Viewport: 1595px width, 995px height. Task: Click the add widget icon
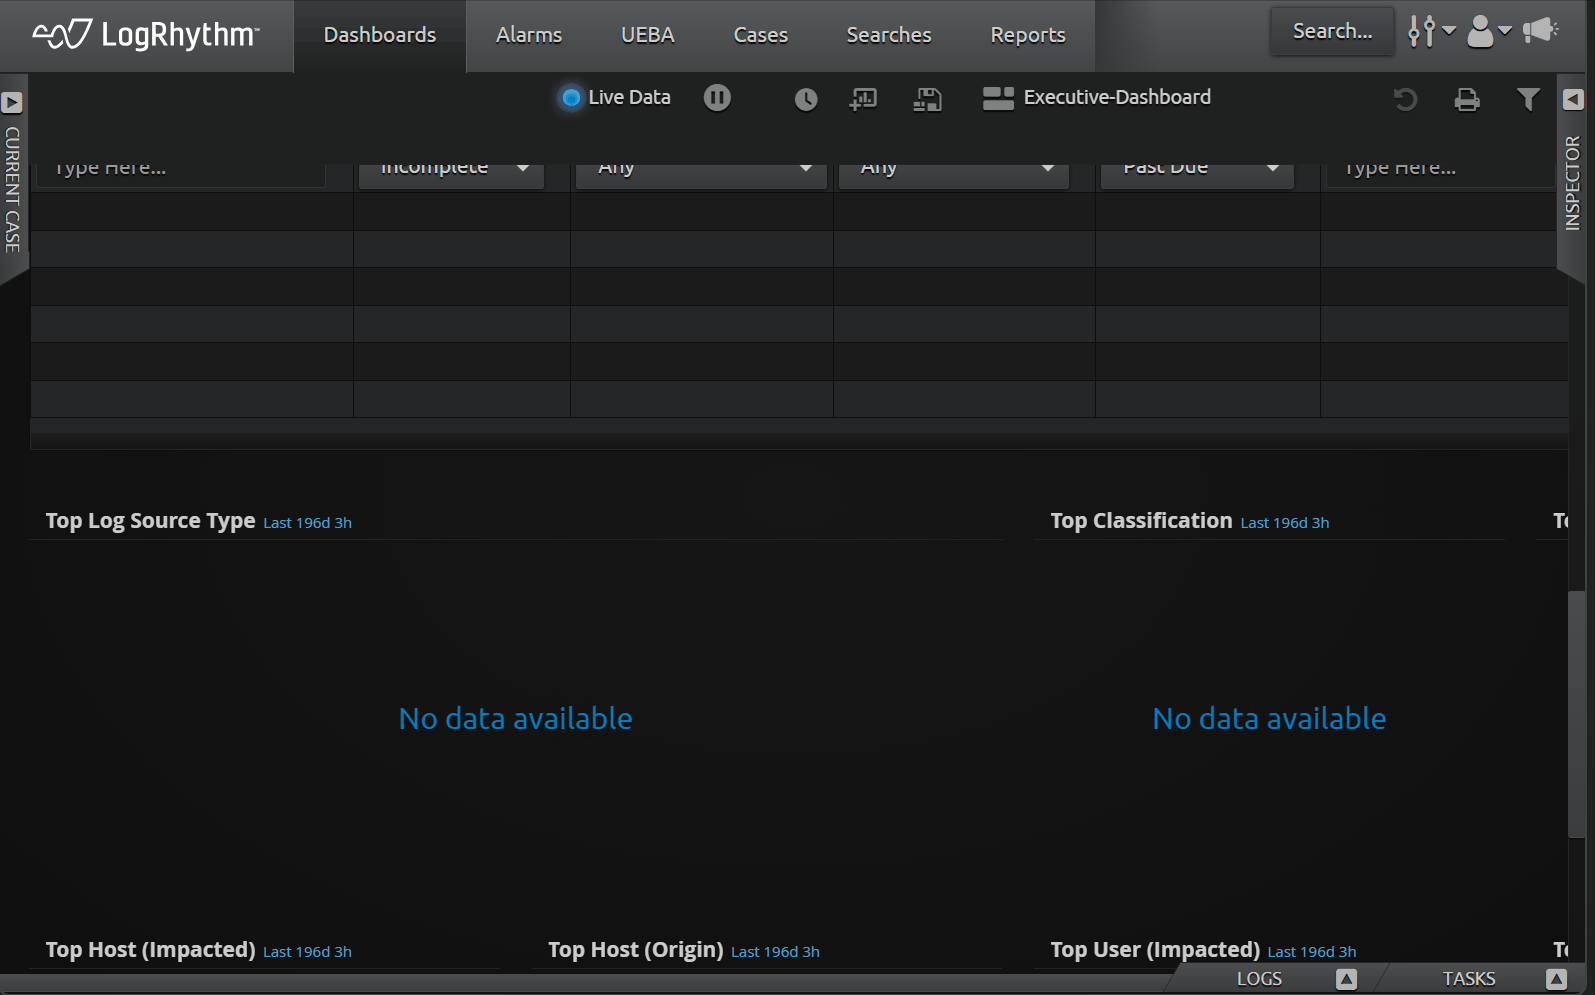point(863,99)
